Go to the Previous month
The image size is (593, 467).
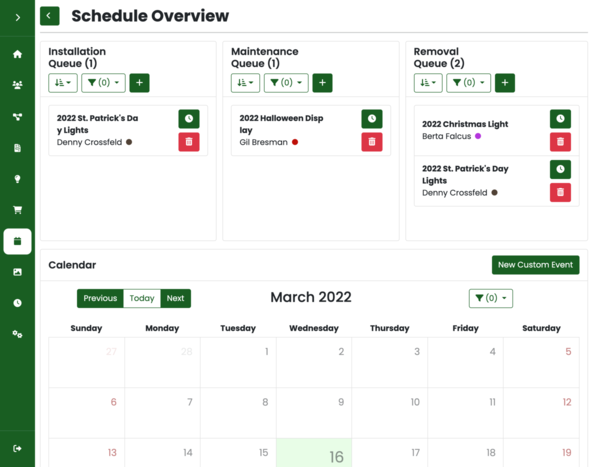(x=100, y=298)
